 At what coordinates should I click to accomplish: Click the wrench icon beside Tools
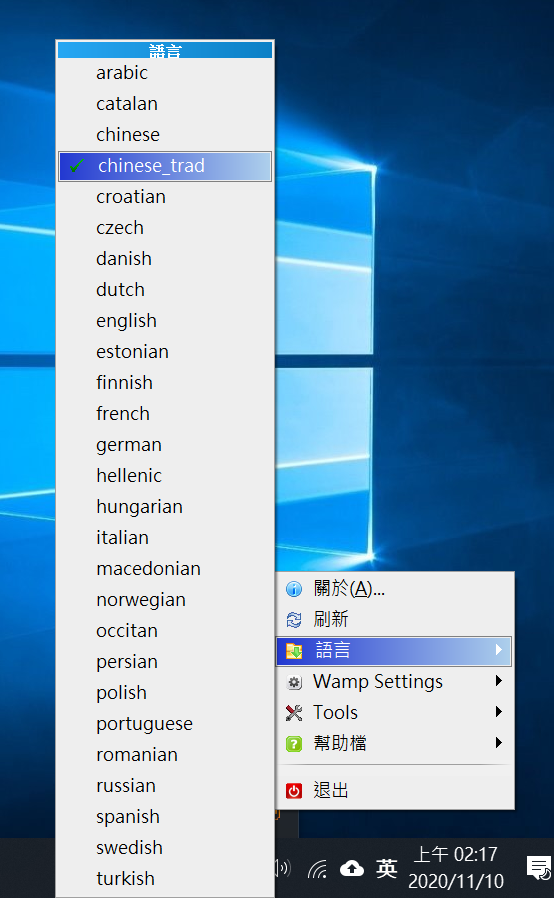(x=294, y=713)
